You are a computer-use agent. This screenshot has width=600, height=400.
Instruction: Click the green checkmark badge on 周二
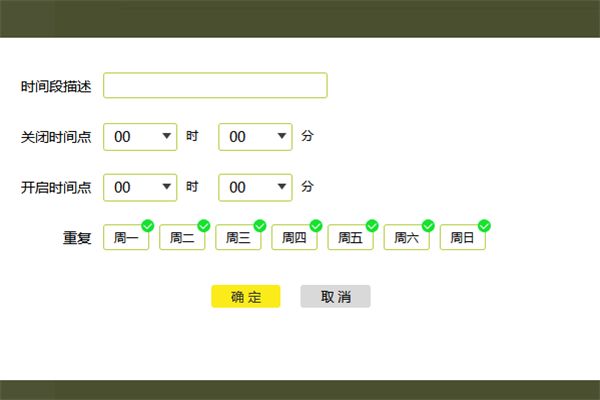pos(204,225)
